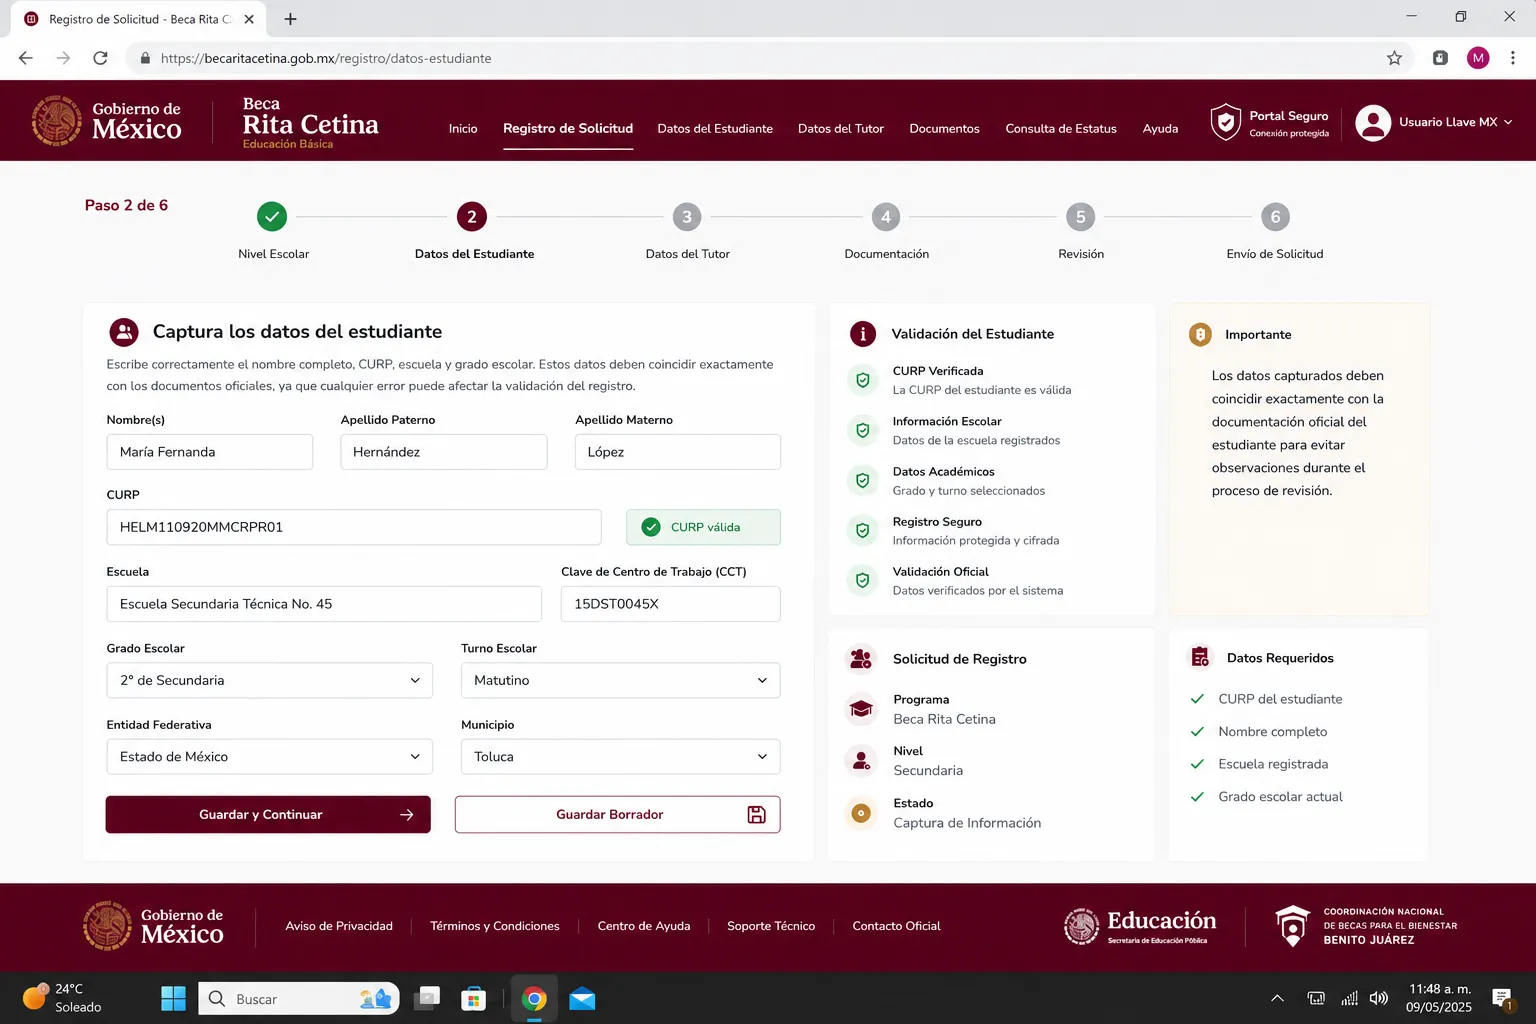Bookmark this page with the star icon
This screenshot has height=1024, width=1536.
pyautogui.click(x=1394, y=58)
